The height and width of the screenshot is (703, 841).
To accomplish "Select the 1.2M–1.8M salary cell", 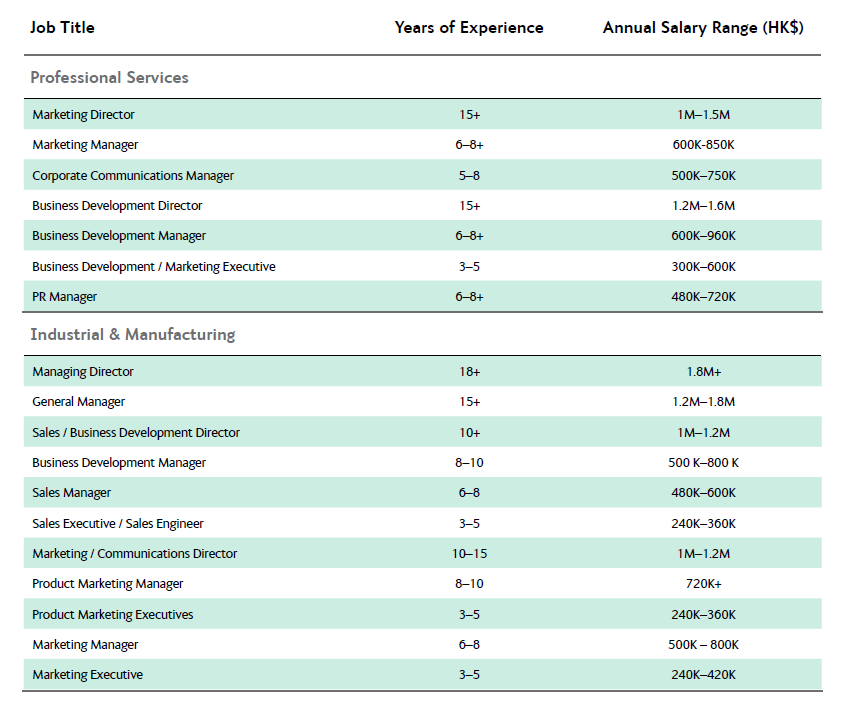I will pyautogui.click(x=703, y=402).
